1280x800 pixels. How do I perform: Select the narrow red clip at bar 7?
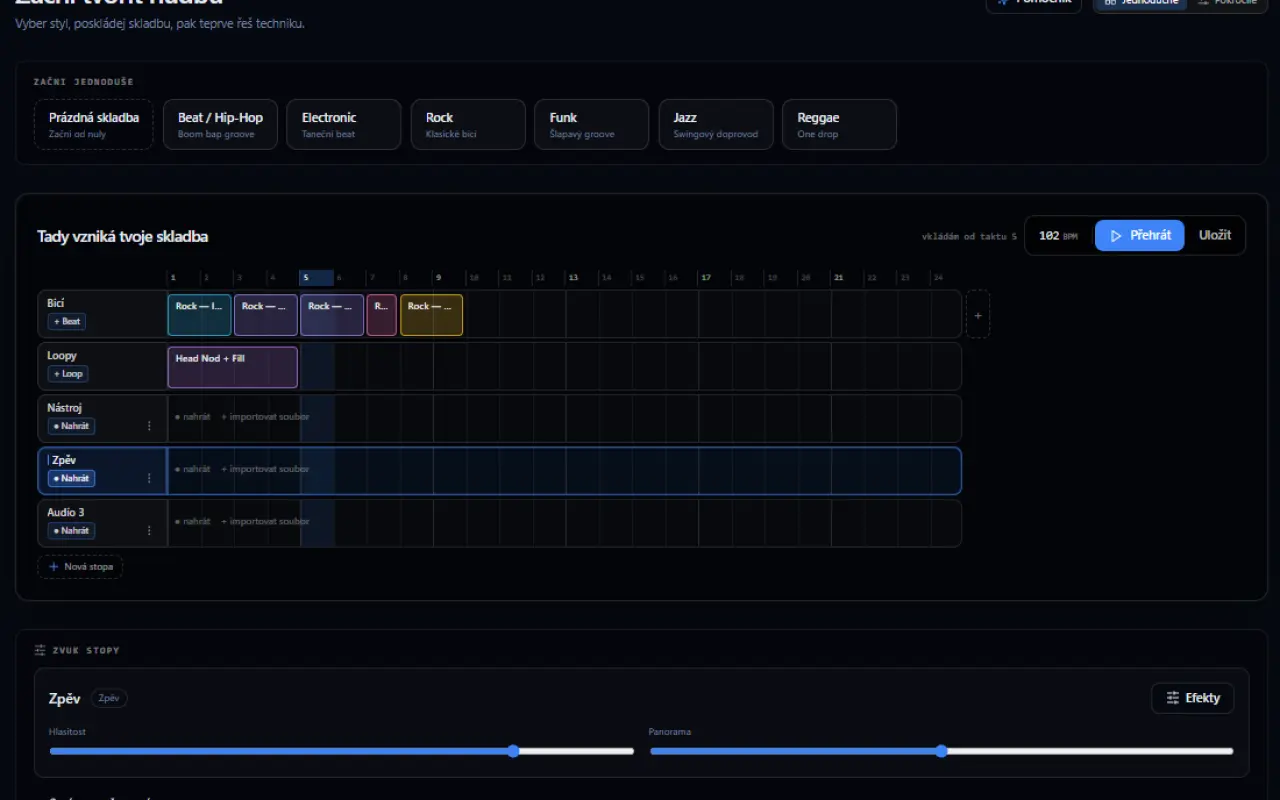click(382, 315)
